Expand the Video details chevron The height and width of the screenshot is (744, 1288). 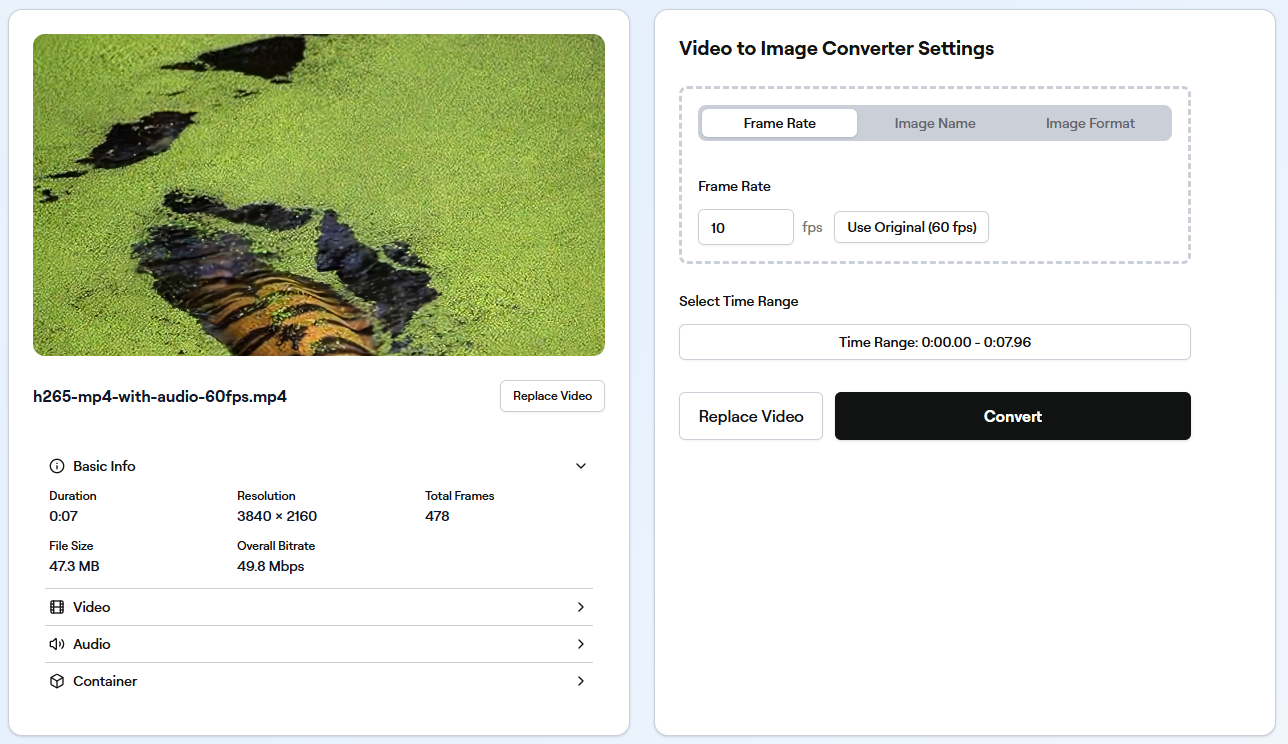coord(580,607)
